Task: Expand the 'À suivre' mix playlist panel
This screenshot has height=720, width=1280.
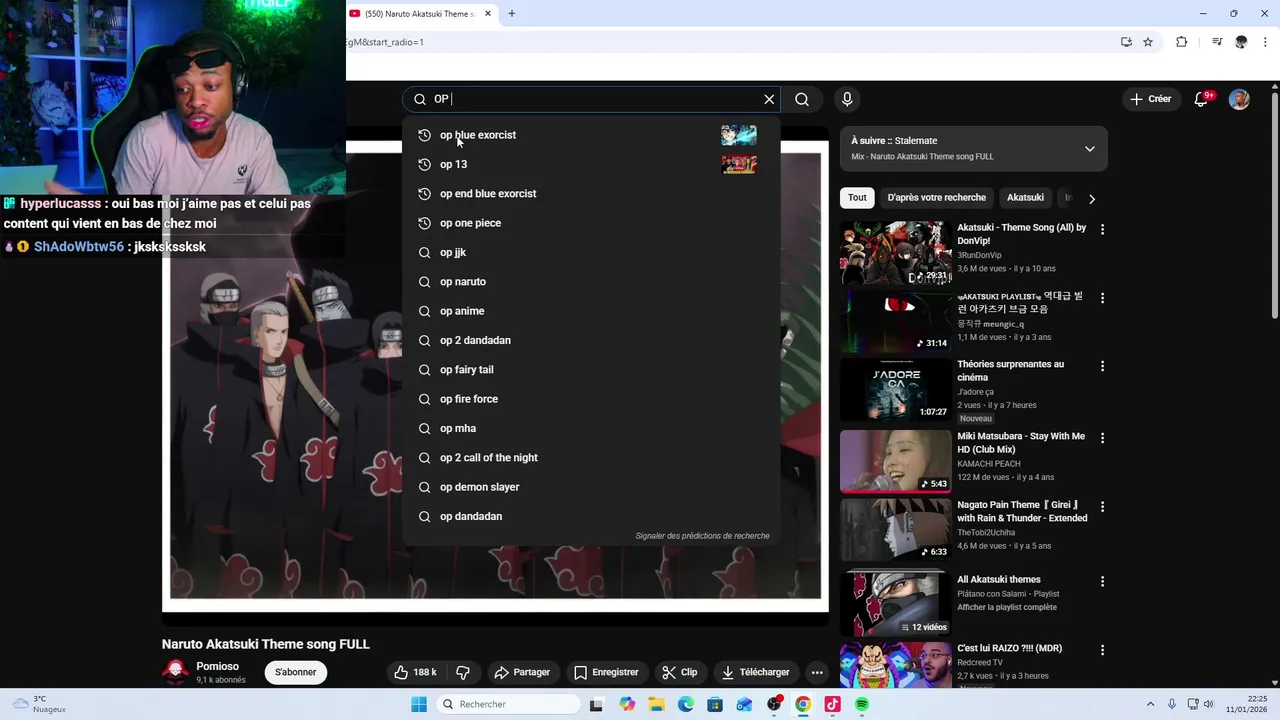Action: click(1090, 149)
